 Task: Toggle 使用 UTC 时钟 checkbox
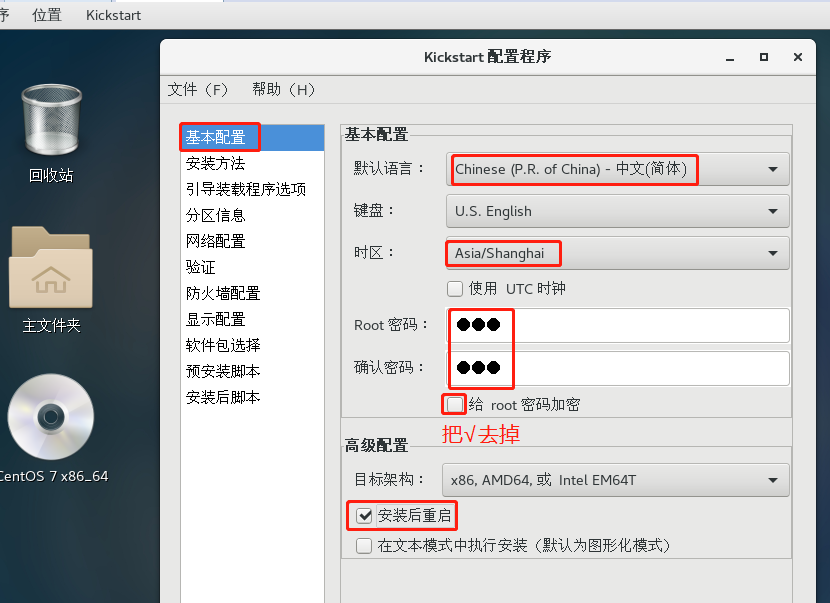pos(455,289)
